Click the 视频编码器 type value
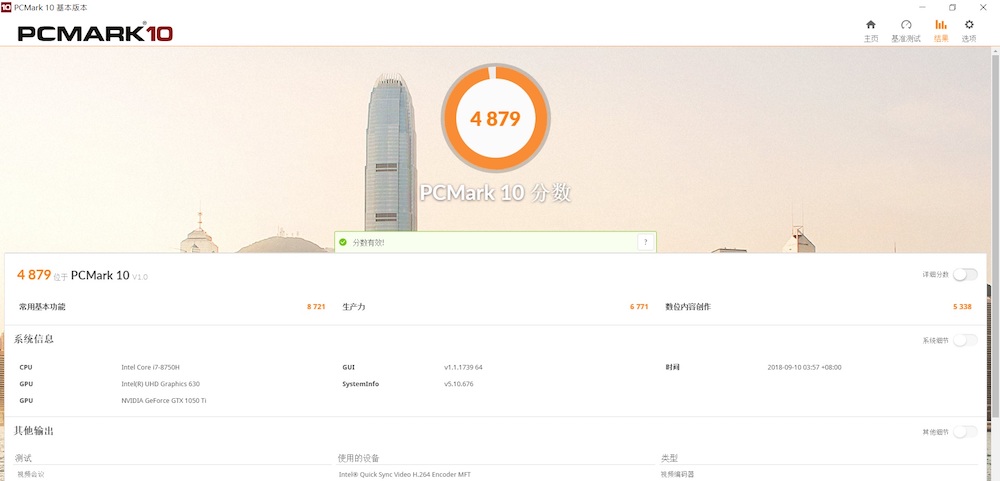The width and height of the screenshot is (1000, 481). click(677, 475)
